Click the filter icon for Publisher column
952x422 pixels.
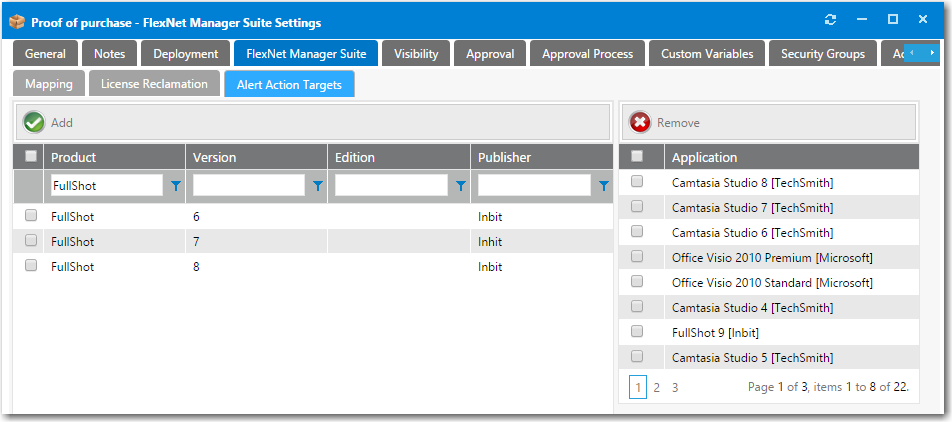(x=603, y=186)
